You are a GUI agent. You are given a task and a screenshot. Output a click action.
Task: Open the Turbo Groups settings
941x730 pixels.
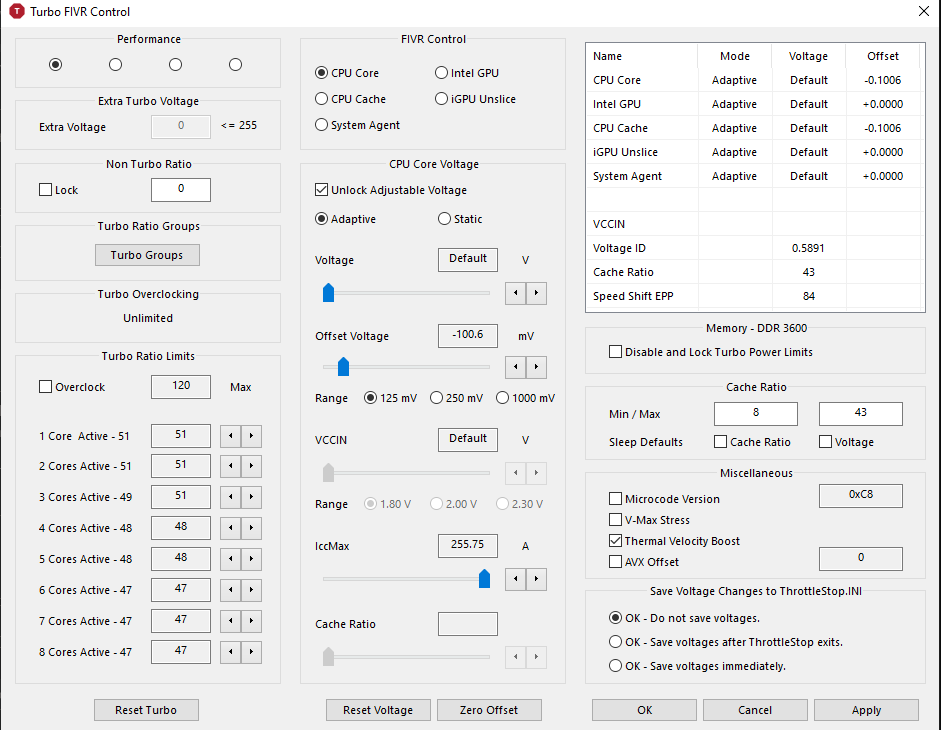click(147, 255)
